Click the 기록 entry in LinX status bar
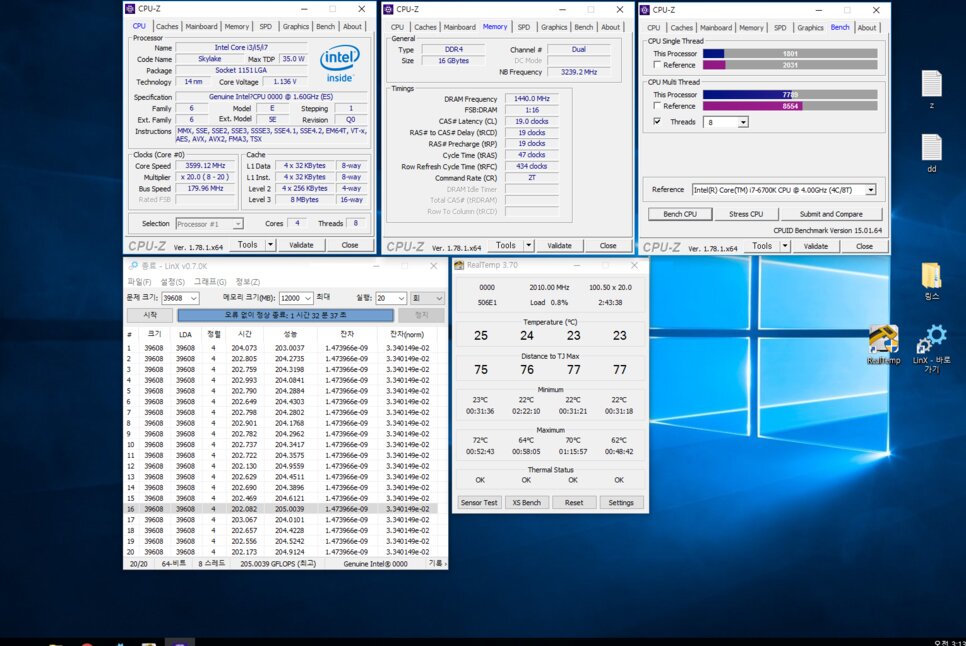This screenshot has height=646, width=966. [x=437, y=563]
